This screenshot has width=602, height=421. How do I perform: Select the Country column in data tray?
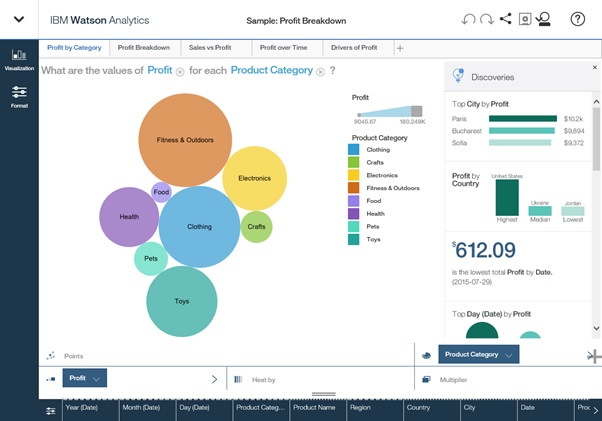click(x=418, y=408)
